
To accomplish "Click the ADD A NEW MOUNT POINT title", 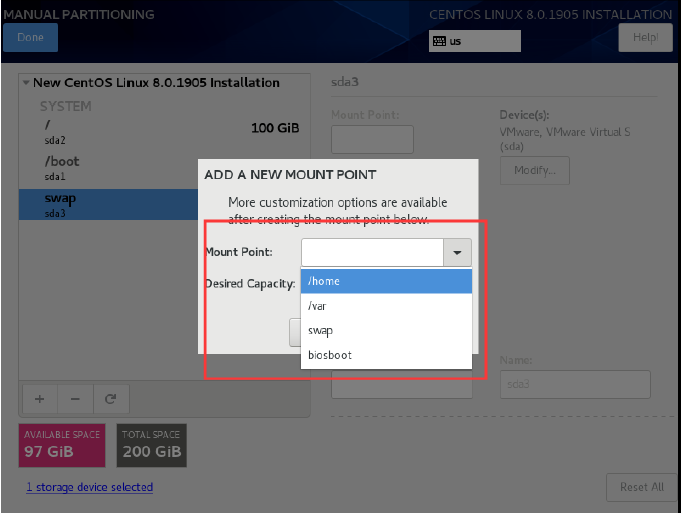I will pyautogui.click(x=290, y=175).
